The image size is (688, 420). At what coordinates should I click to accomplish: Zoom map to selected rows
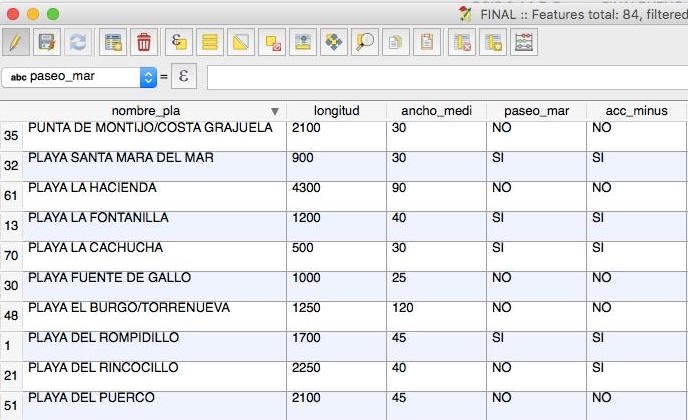point(365,42)
